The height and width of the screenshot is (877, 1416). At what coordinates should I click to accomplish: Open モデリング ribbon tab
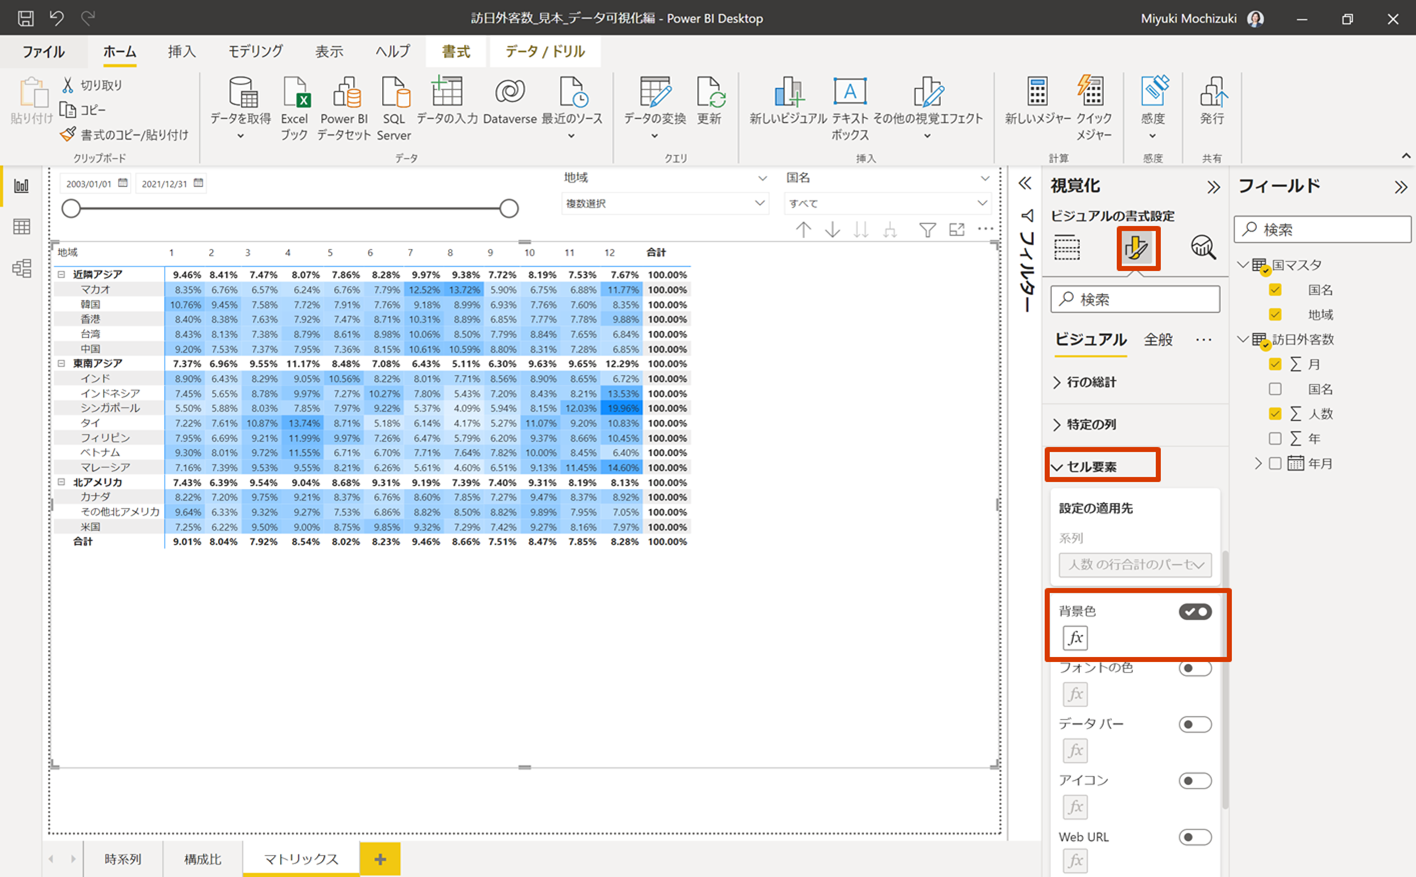[x=255, y=51]
